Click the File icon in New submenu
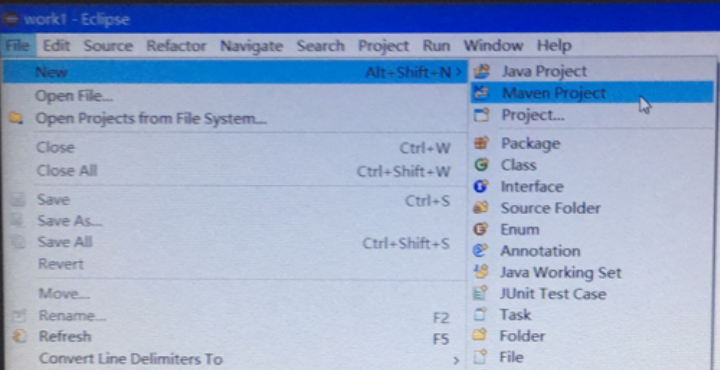The width and height of the screenshot is (720, 370). click(480, 357)
